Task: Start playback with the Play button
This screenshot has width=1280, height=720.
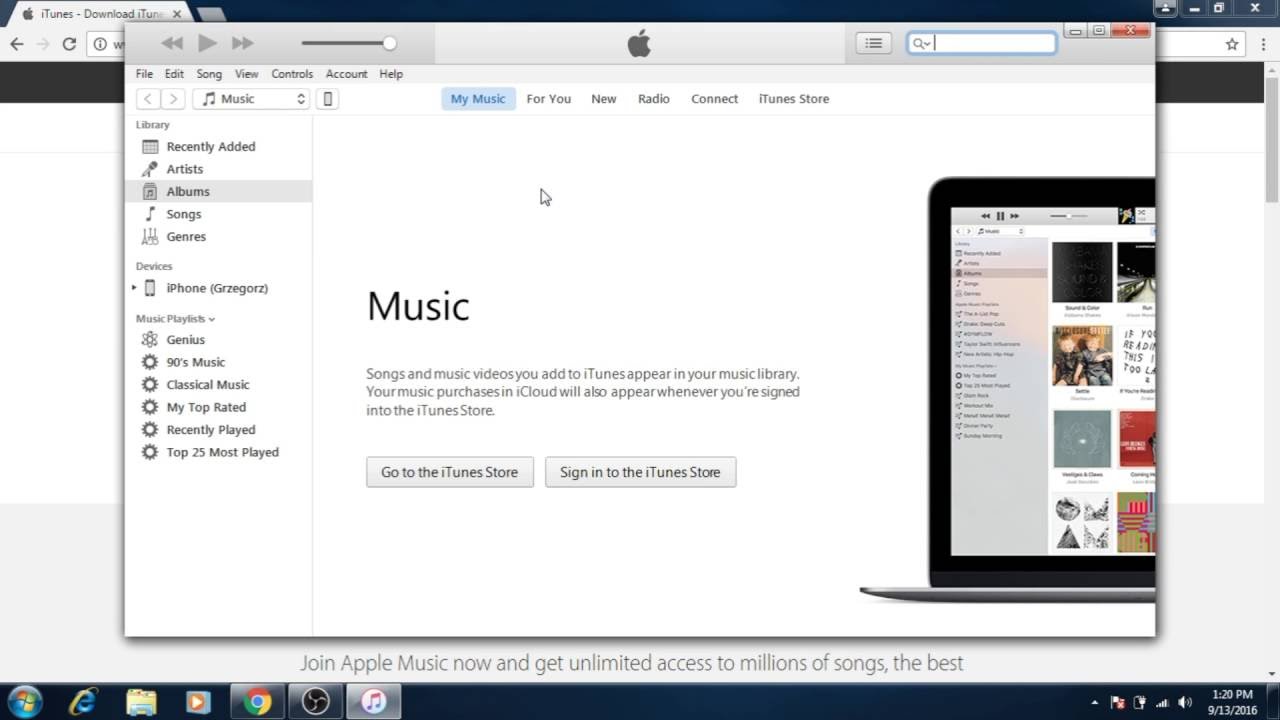Action: [207, 43]
